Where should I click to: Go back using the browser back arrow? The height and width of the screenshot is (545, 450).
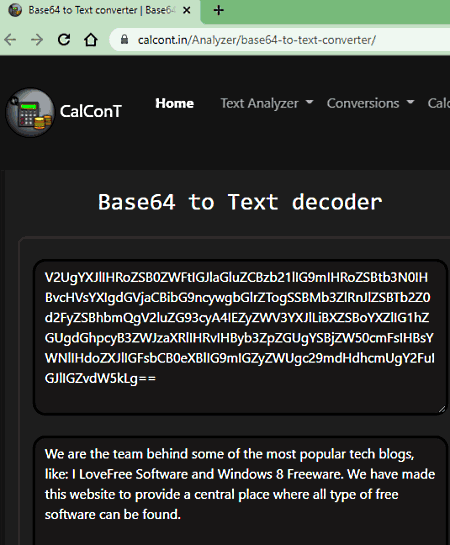[x=10, y=40]
